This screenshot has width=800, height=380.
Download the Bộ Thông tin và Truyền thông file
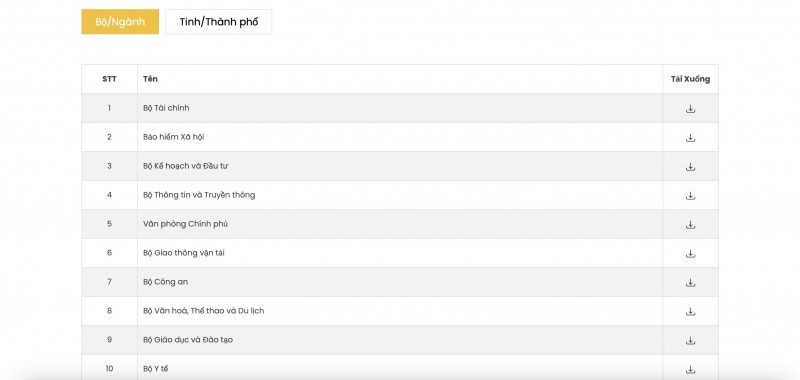(x=690, y=195)
